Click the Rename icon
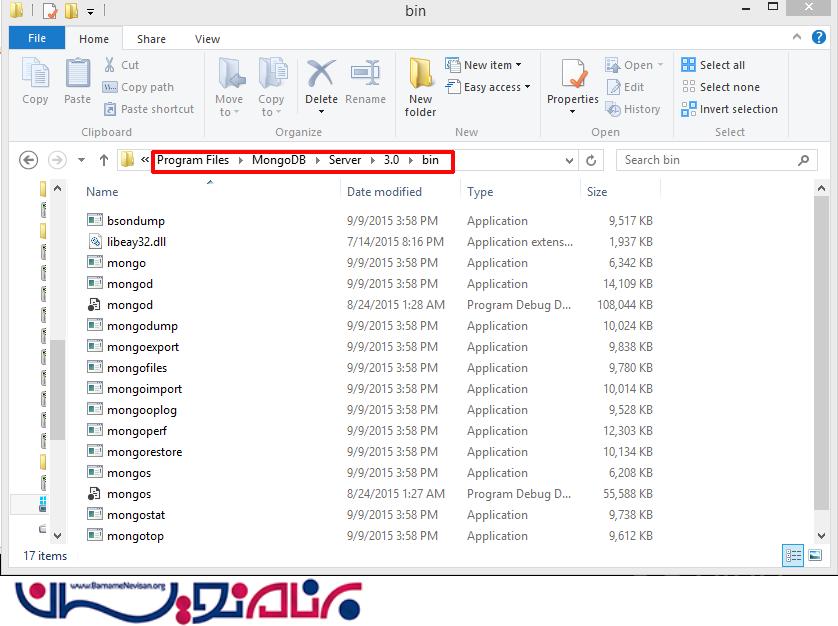The image size is (838, 626). tap(366, 74)
